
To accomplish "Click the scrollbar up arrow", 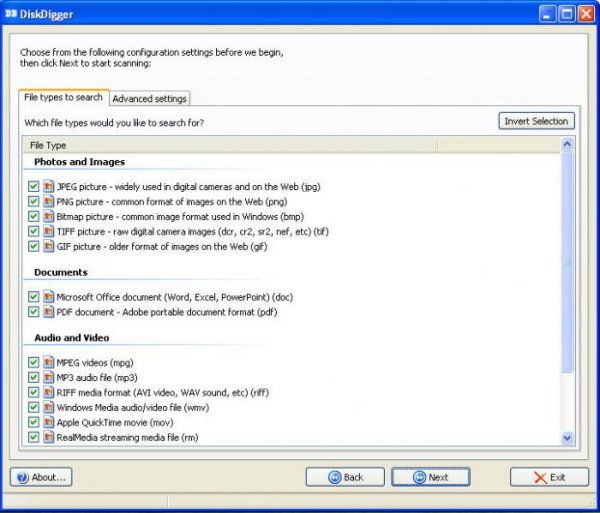I will pyautogui.click(x=567, y=144).
